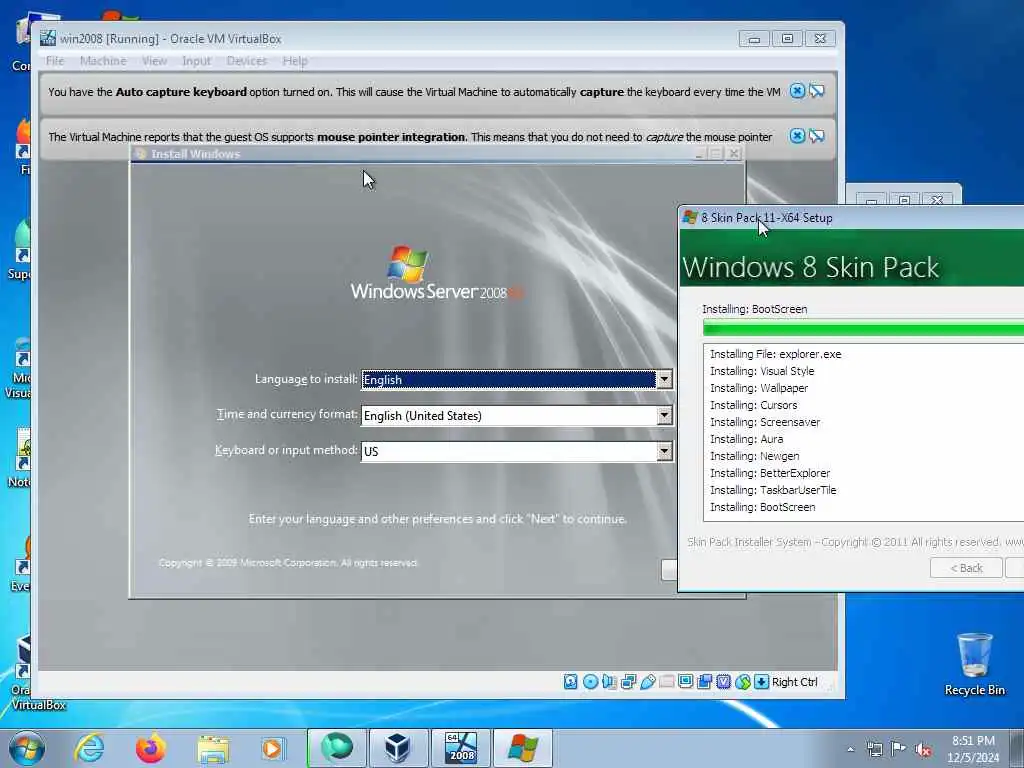
Task: Click the network icon in system tray
Action: [874, 749]
